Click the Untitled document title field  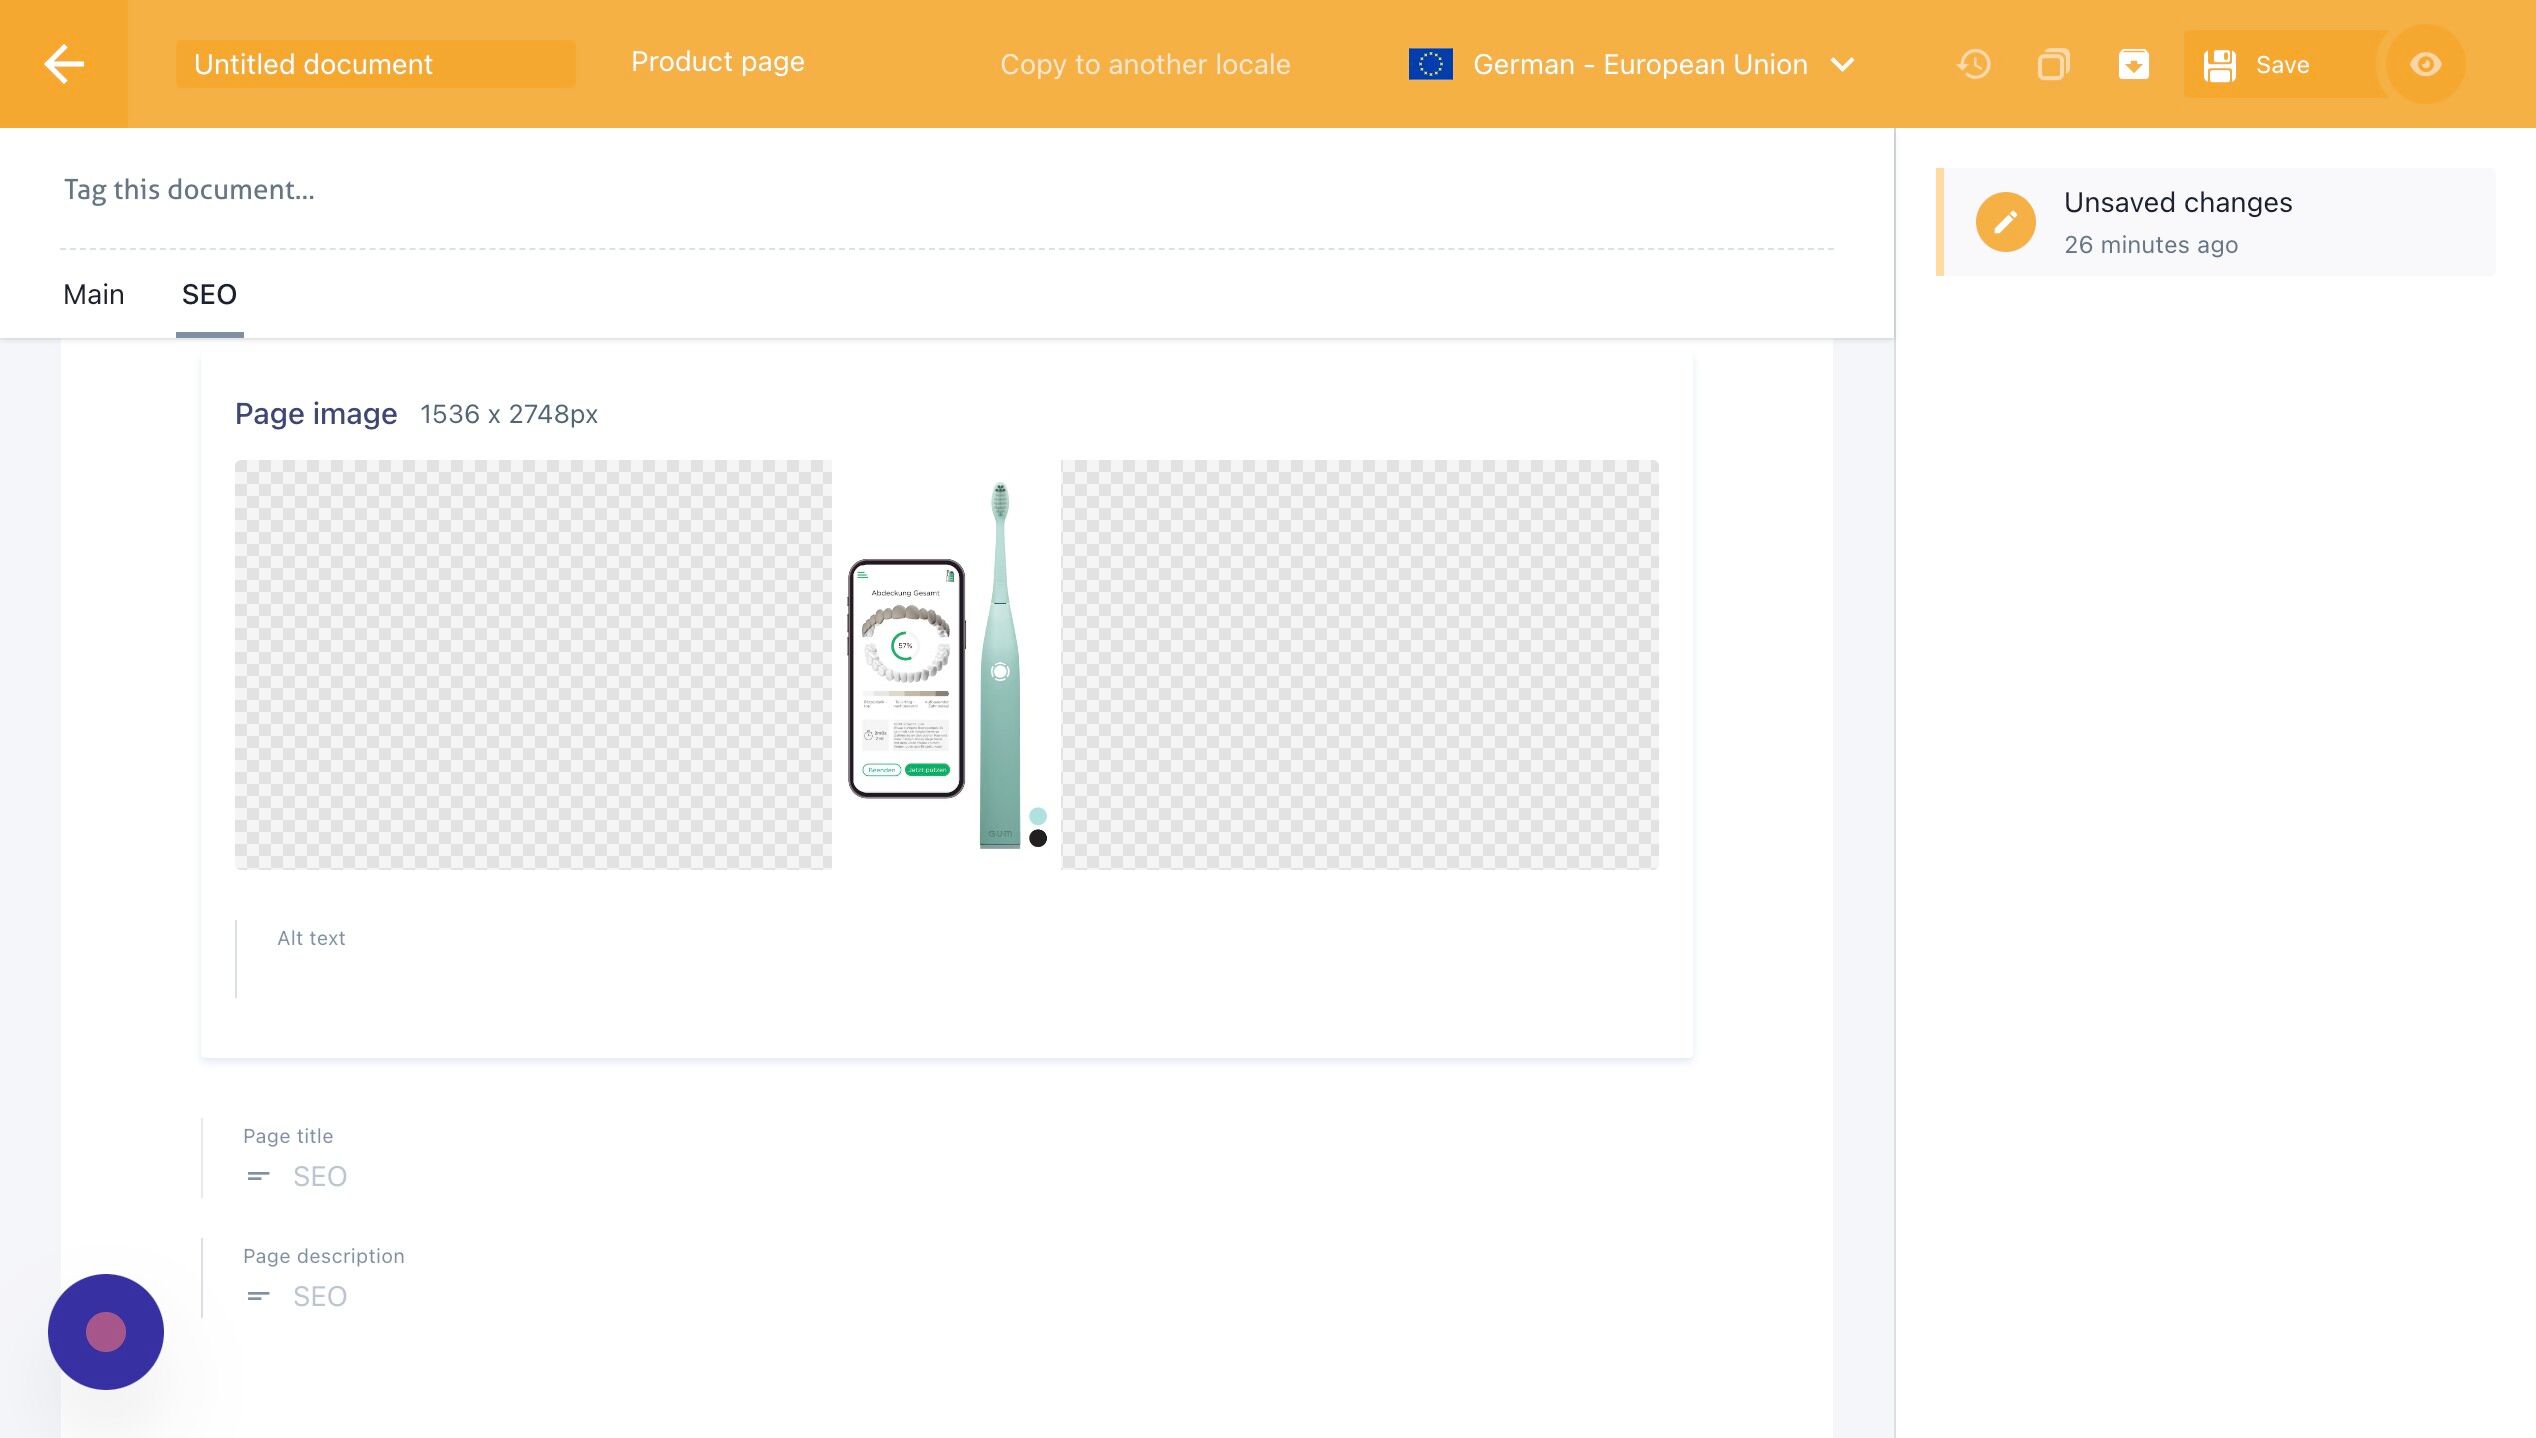(375, 65)
